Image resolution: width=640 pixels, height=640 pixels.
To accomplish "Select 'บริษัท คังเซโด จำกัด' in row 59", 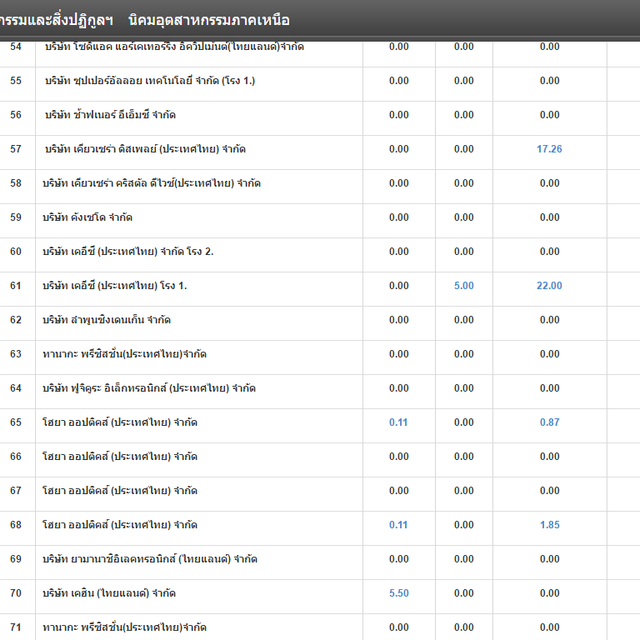I will 87,218.
